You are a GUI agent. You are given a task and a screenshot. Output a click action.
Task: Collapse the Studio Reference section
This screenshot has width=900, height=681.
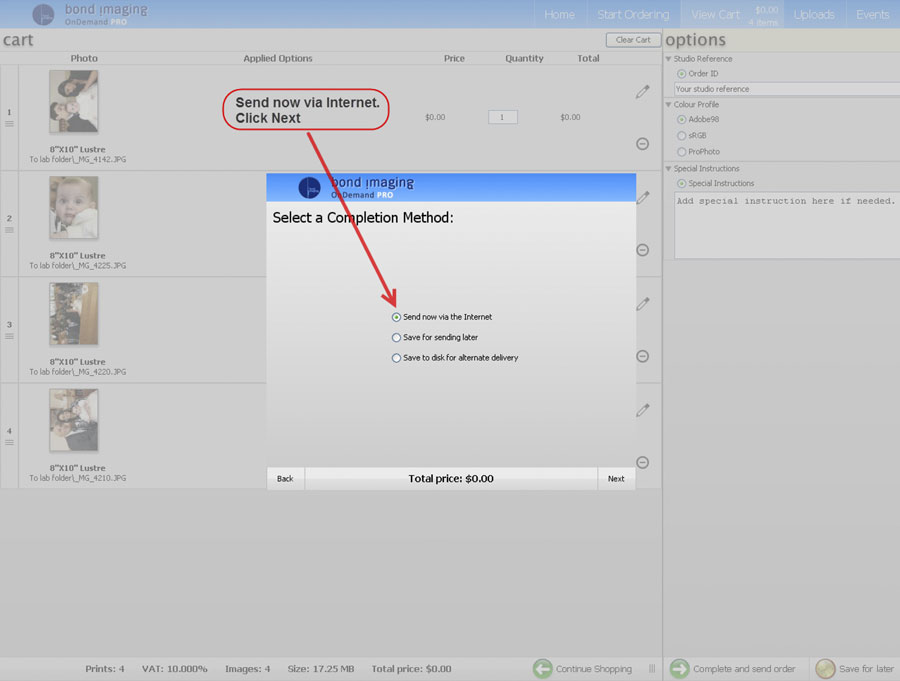click(x=669, y=59)
